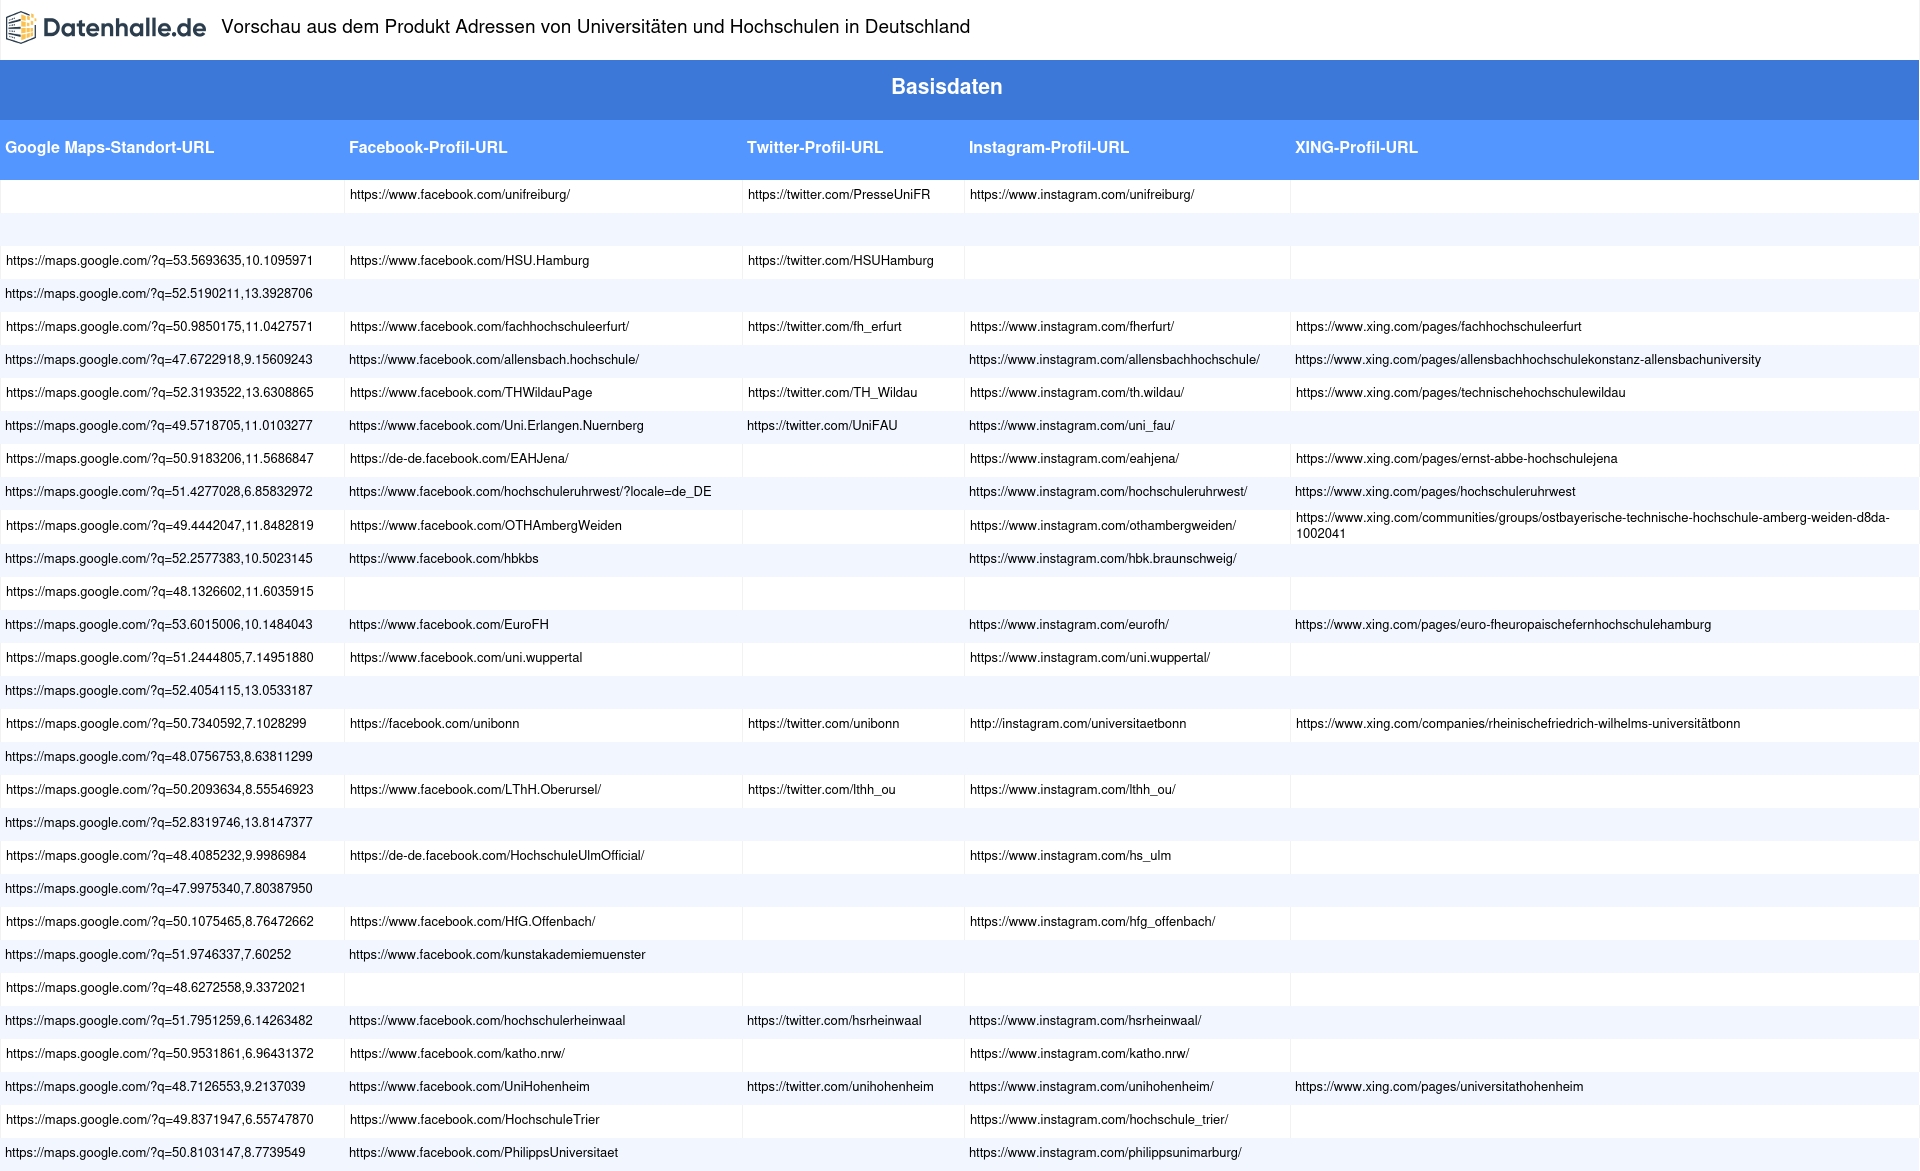Open the twitter.com/unihohenheim link
The height and width of the screenshot is (1171, 1920).
pyautogui.click(x=840, y=1087)
